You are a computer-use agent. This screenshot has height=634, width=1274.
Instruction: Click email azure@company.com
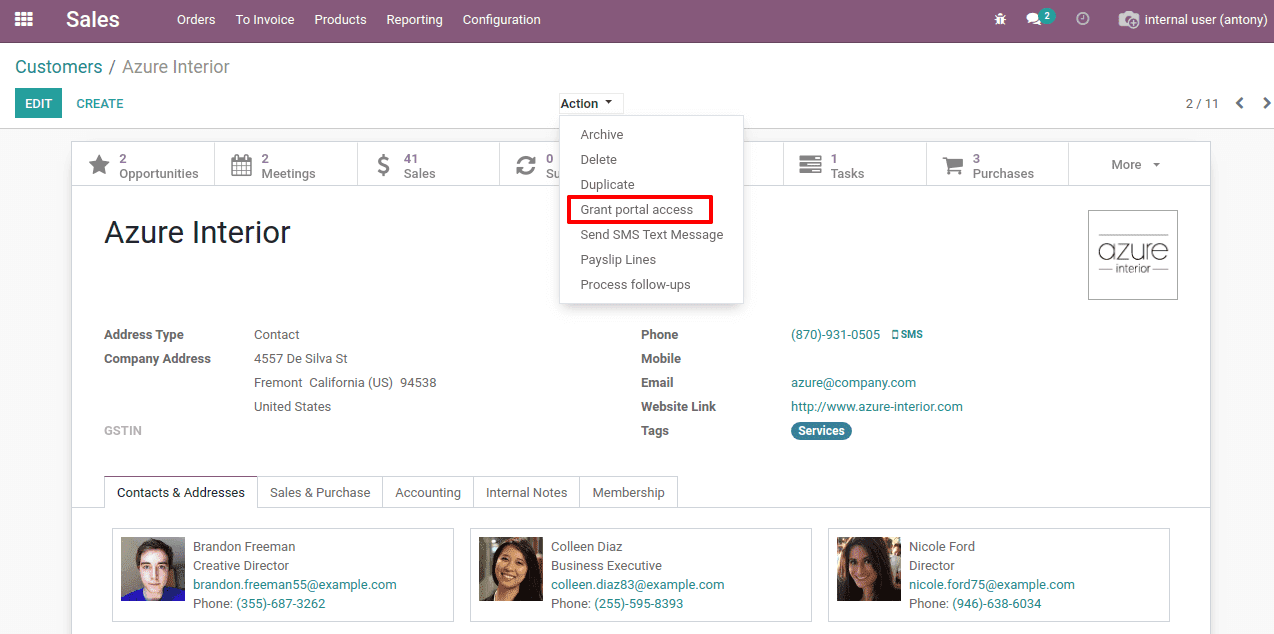pyautogui.click(x=853, y=383)
